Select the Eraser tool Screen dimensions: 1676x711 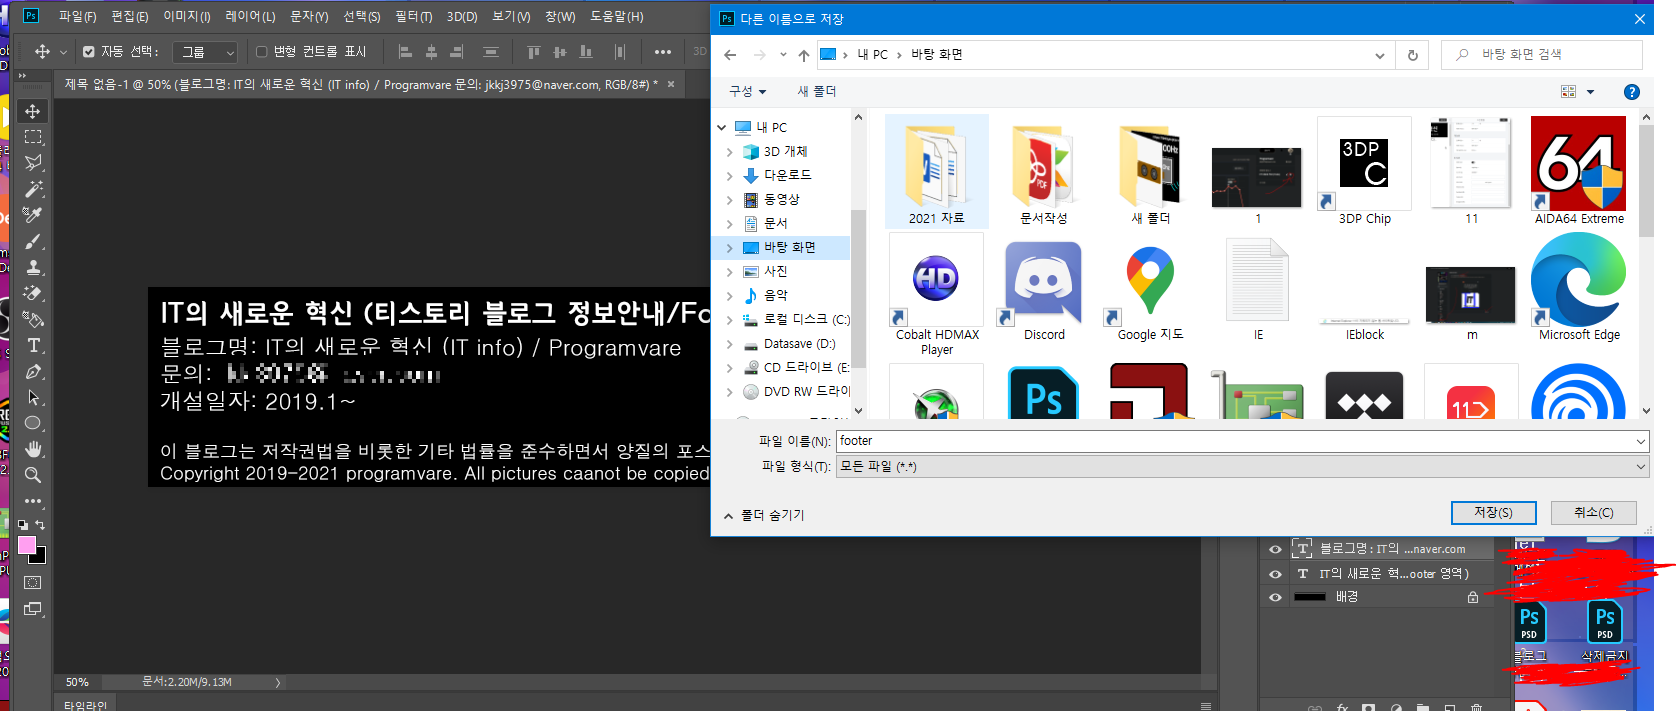coord(33,293)
